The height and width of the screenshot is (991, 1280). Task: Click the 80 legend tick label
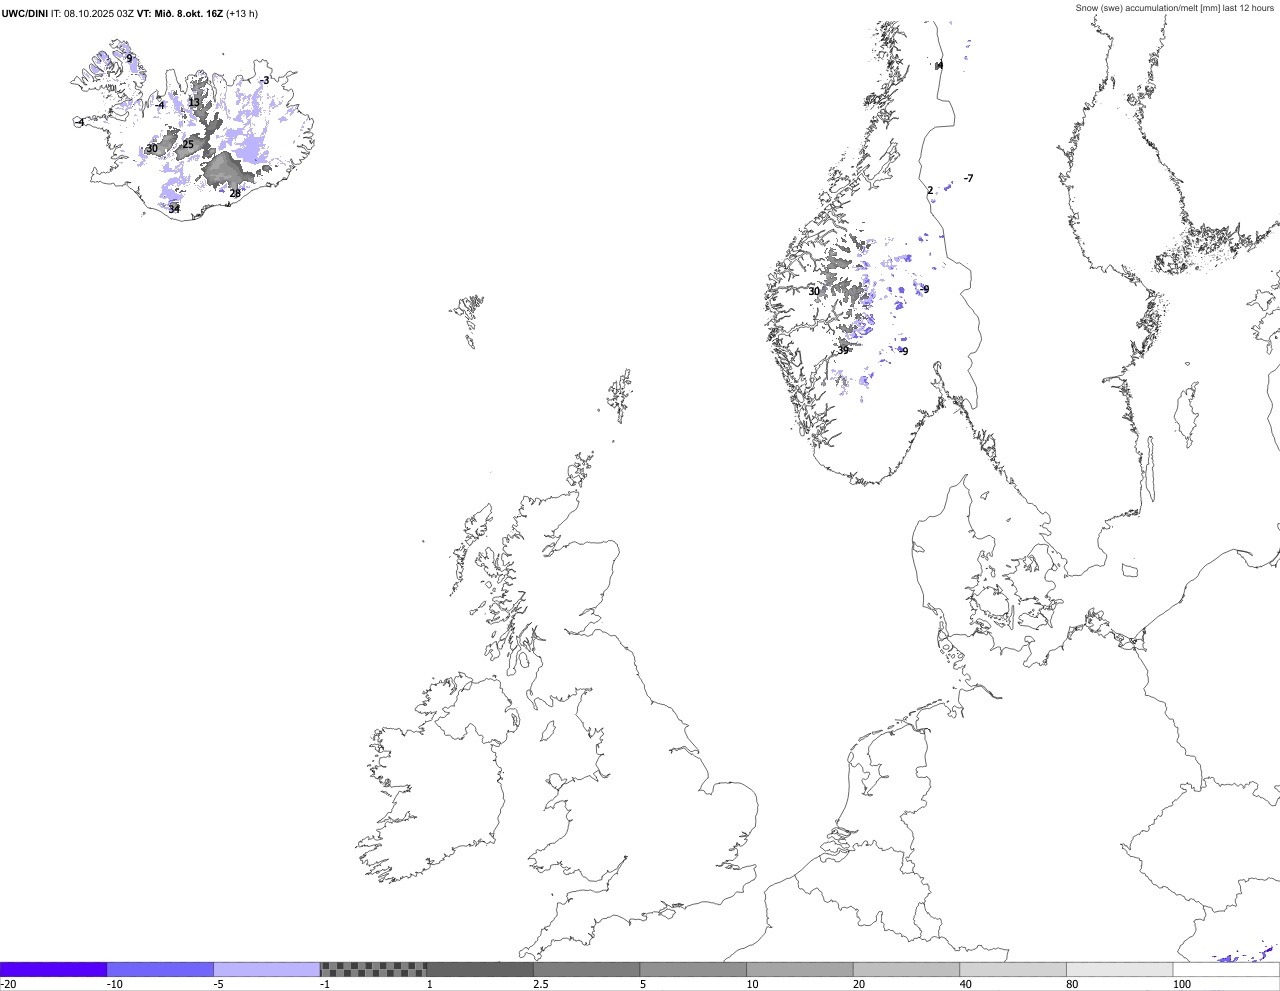coord(1073,984)
